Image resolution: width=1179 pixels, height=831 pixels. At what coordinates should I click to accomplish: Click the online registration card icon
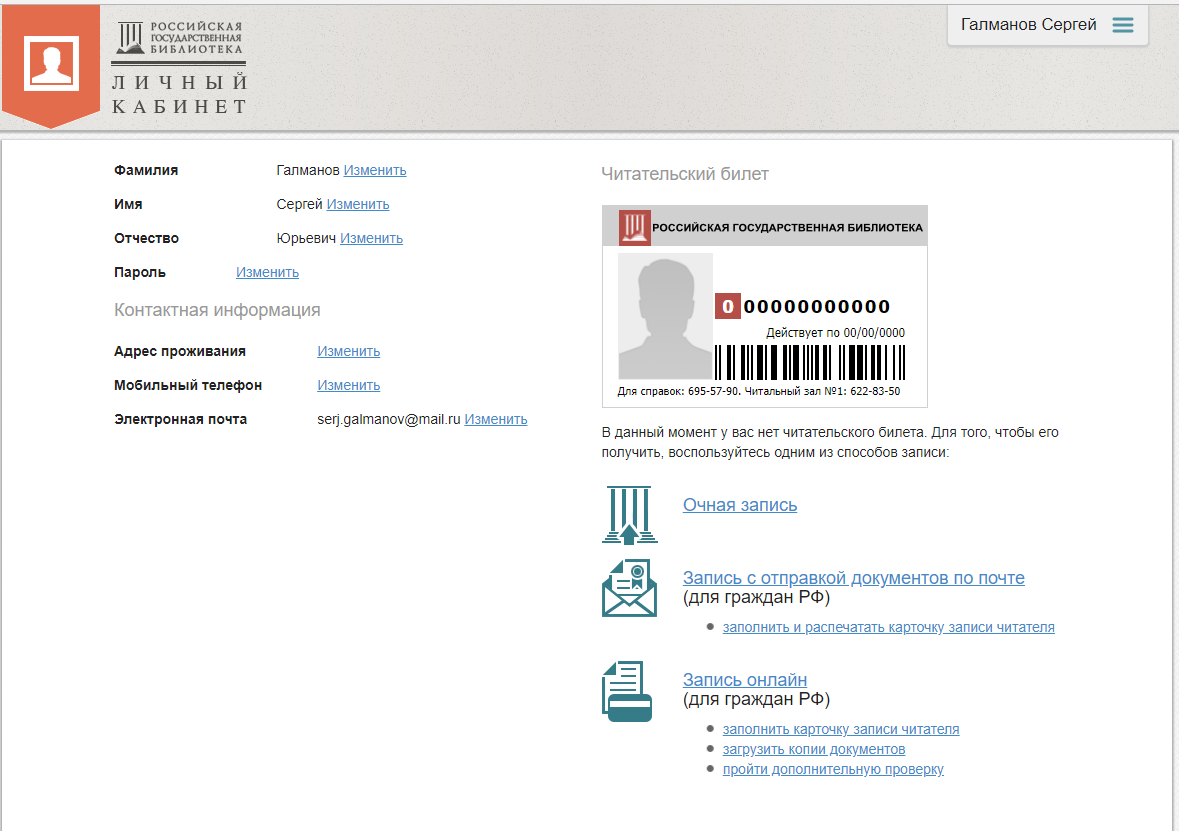[627, 691]
